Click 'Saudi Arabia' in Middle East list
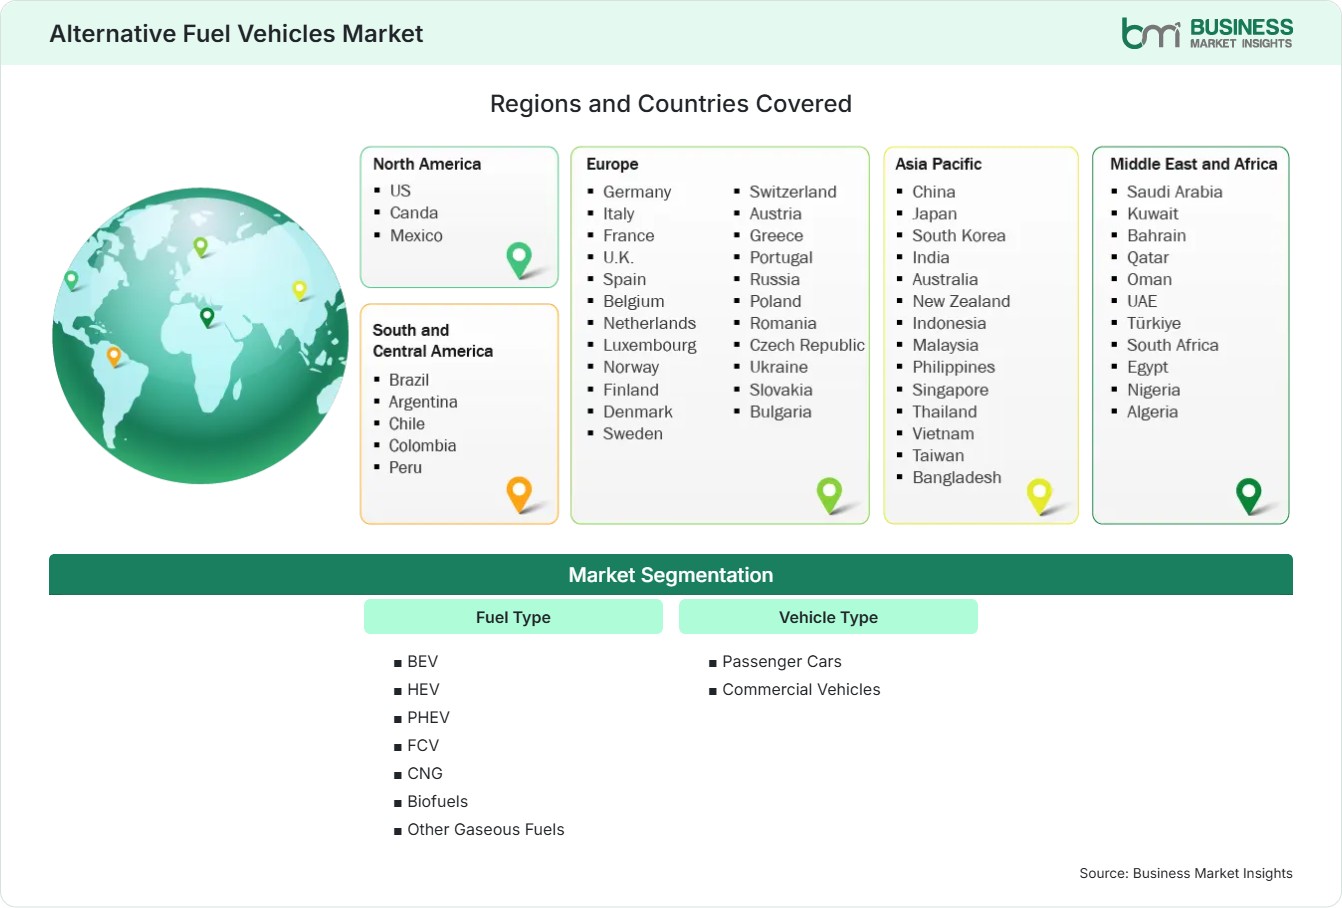The height and width of the screenshot is (908, 1342). pos(1174,192)
